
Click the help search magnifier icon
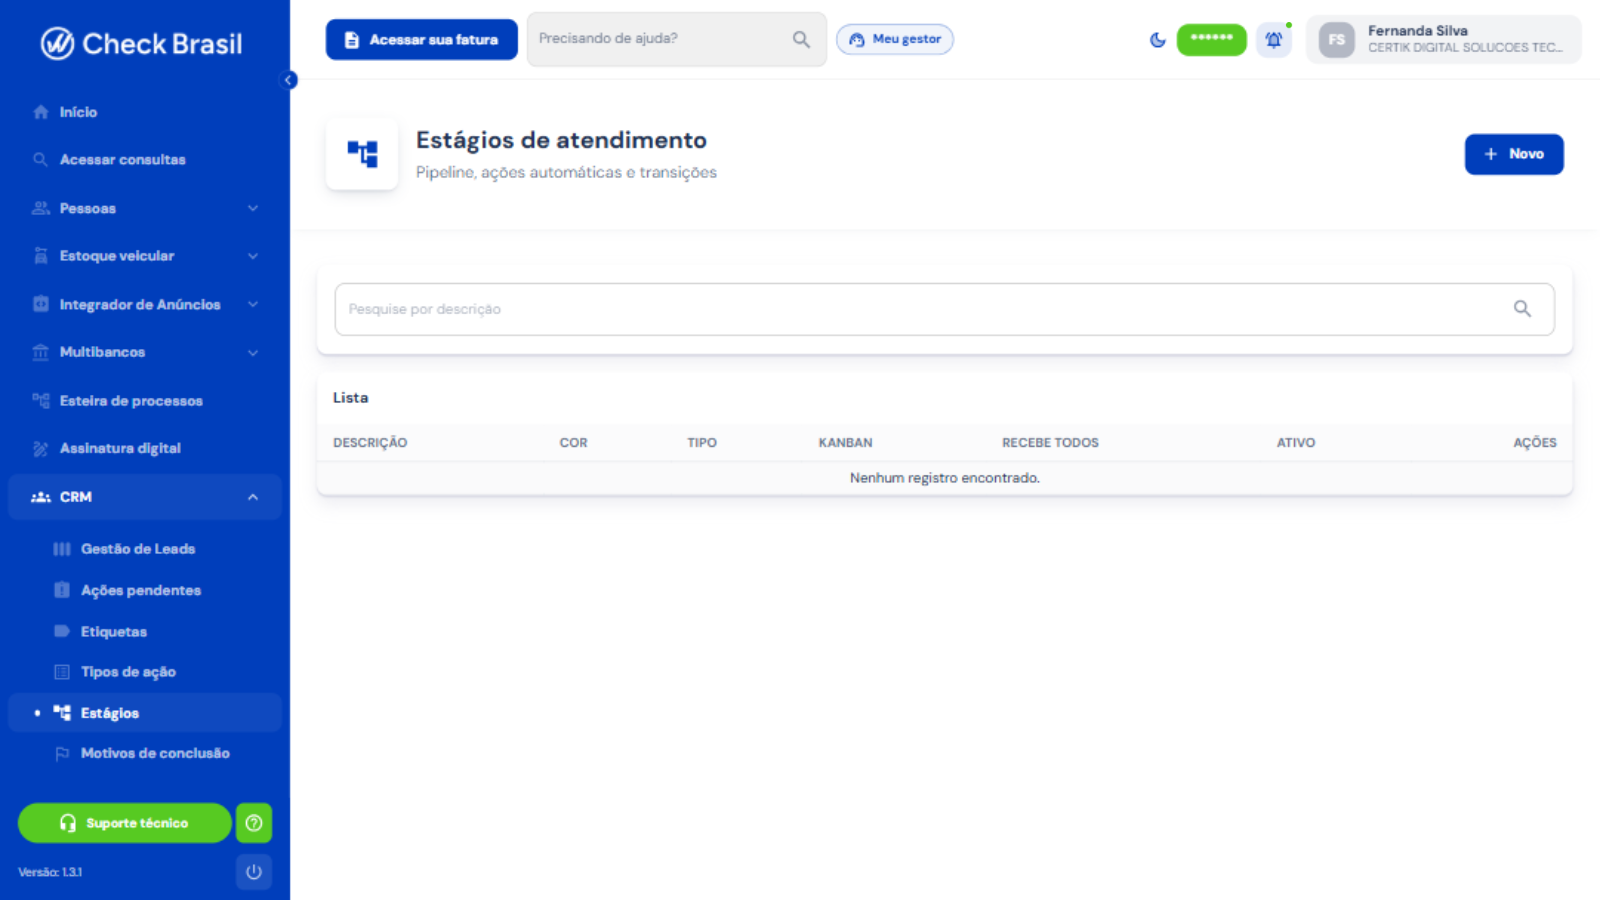pyautogui.click(x=801, y=39)
